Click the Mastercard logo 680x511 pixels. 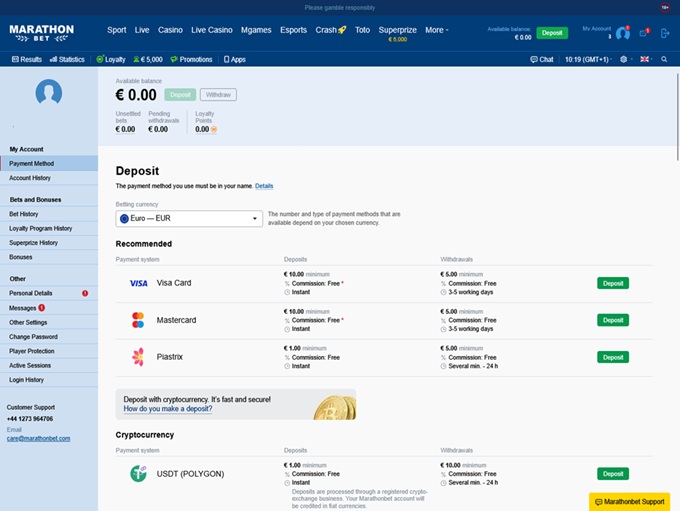click(x=138, y=320)
